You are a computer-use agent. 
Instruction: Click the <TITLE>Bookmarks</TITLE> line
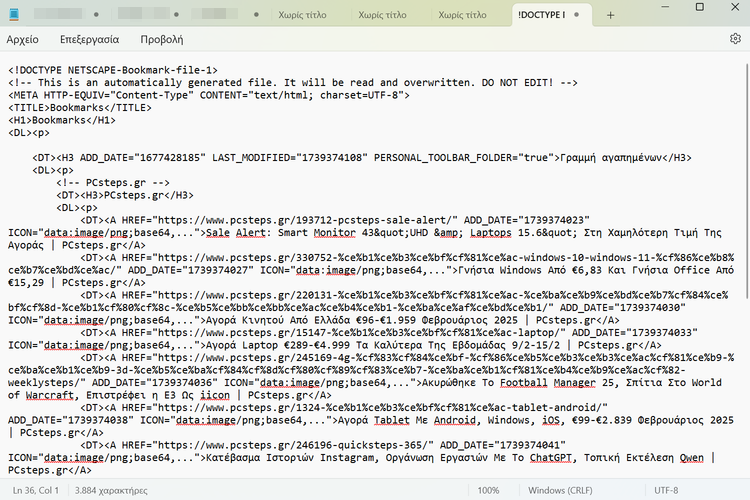coord(80,108)
